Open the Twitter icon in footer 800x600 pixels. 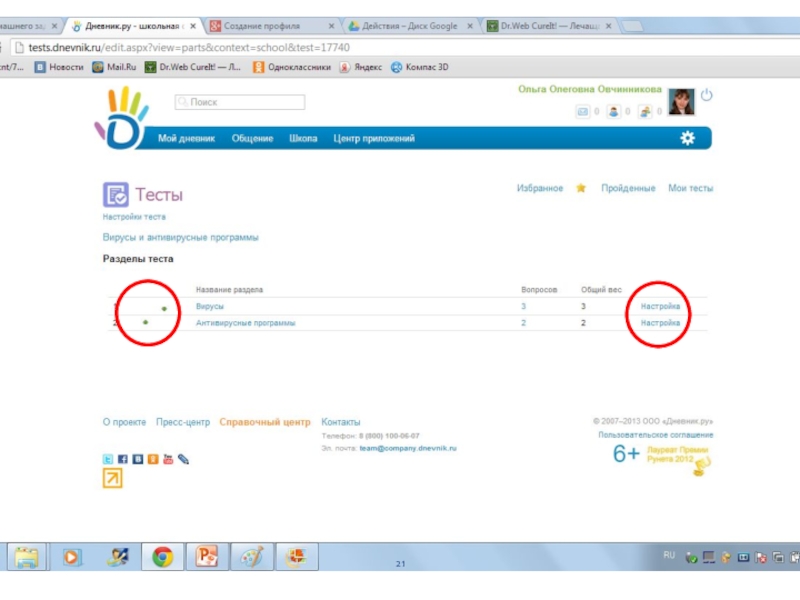pos(108,459)
